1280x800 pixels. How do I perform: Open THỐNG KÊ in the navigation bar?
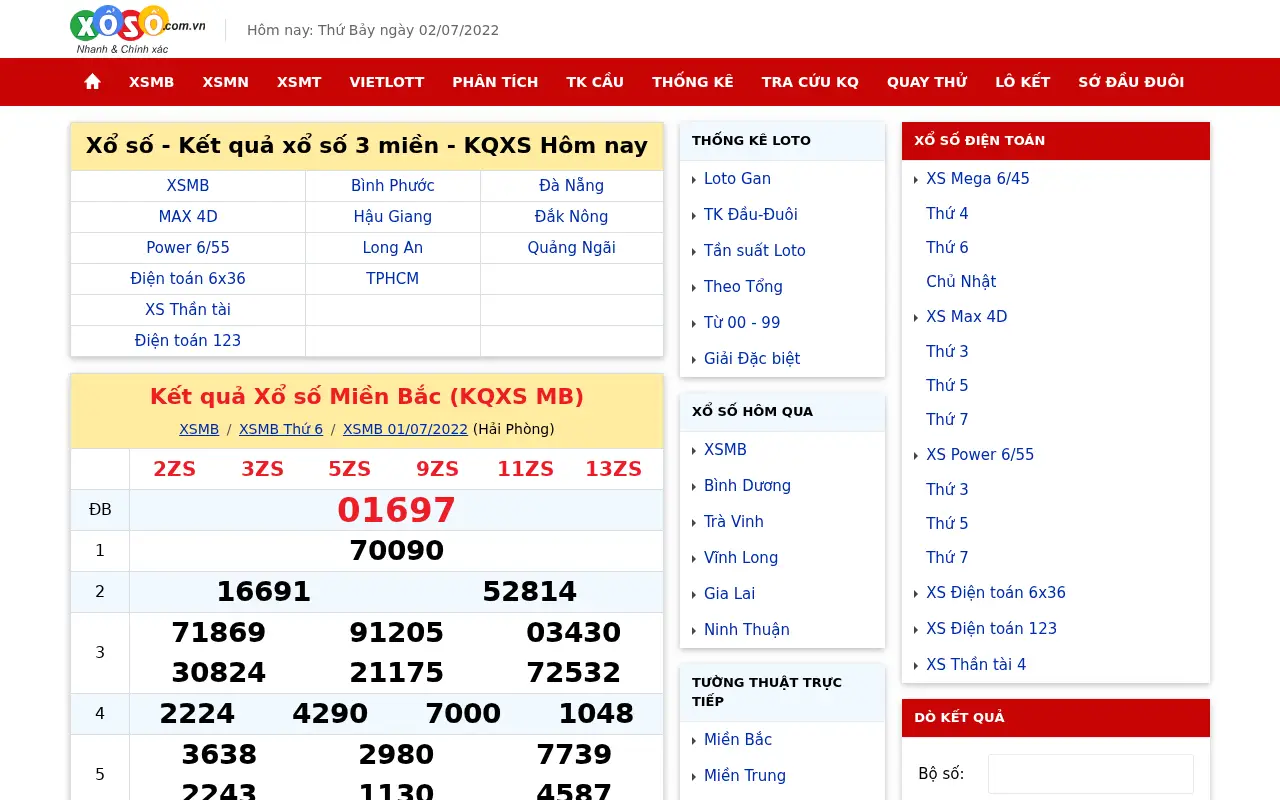pos(693,82)
